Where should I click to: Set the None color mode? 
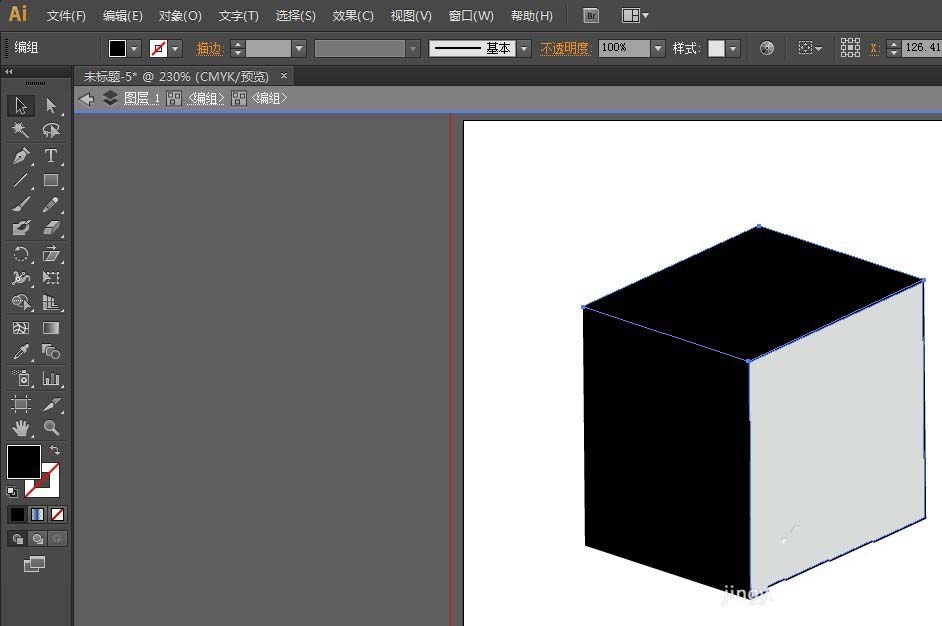click(x=58, y=515)
